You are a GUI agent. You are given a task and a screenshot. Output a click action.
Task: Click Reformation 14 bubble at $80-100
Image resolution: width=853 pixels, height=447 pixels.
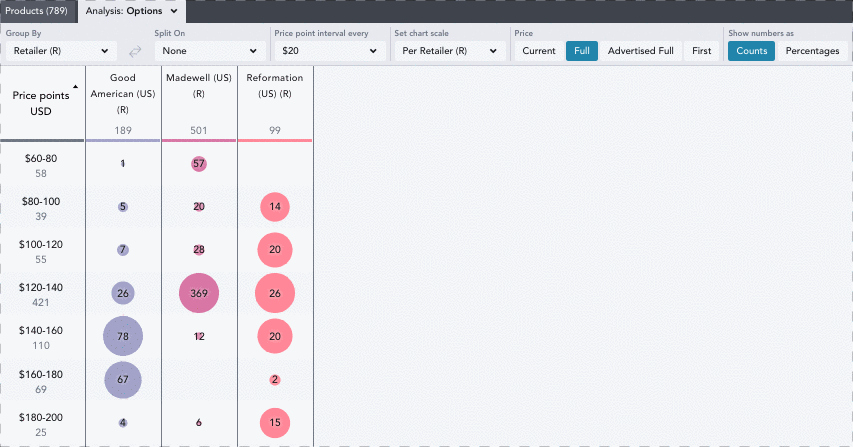[275, 207]
